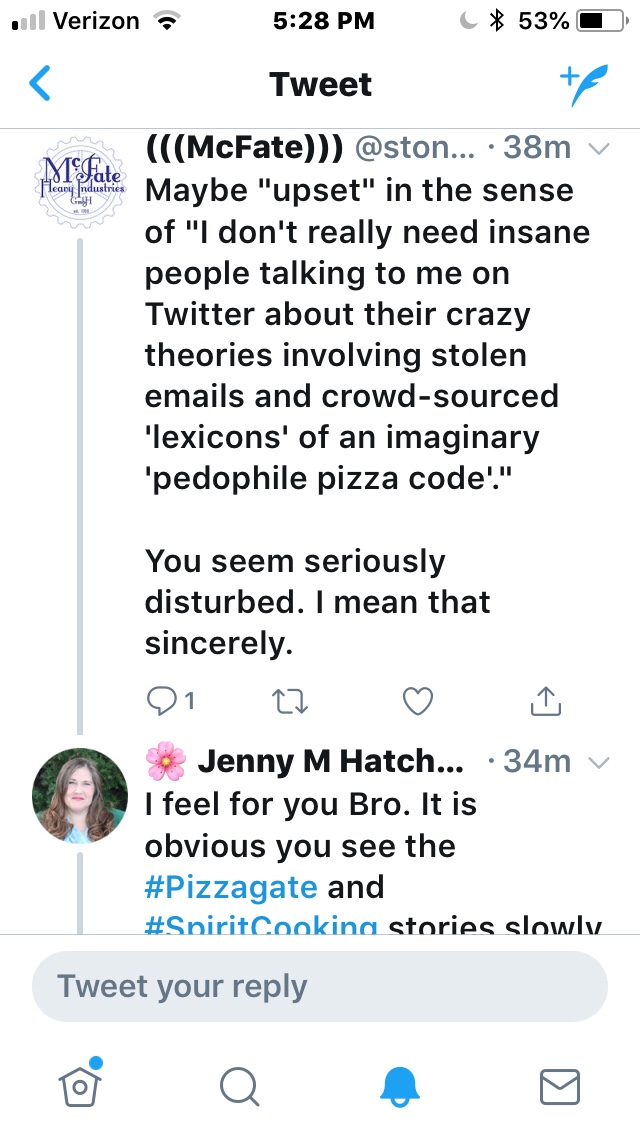
Task: Share the McFate tweet
Action: (543, 702)
